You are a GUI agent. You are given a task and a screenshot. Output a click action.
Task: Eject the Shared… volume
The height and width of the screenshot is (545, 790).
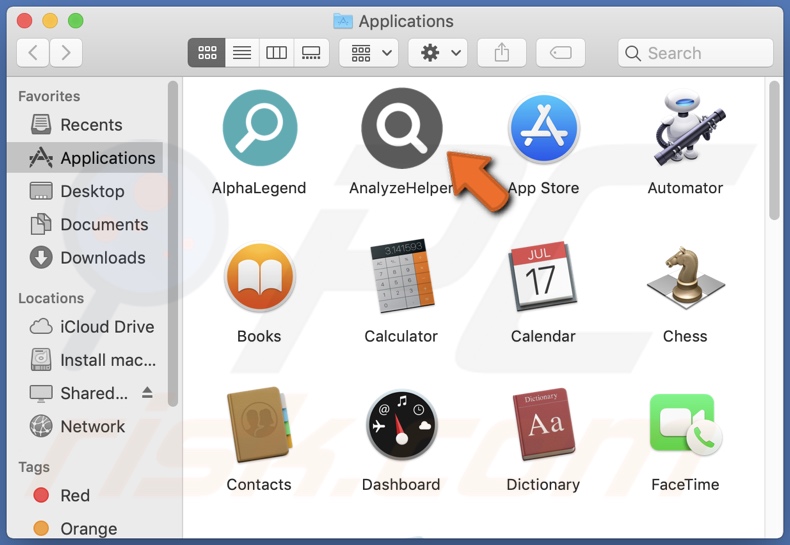147,393
